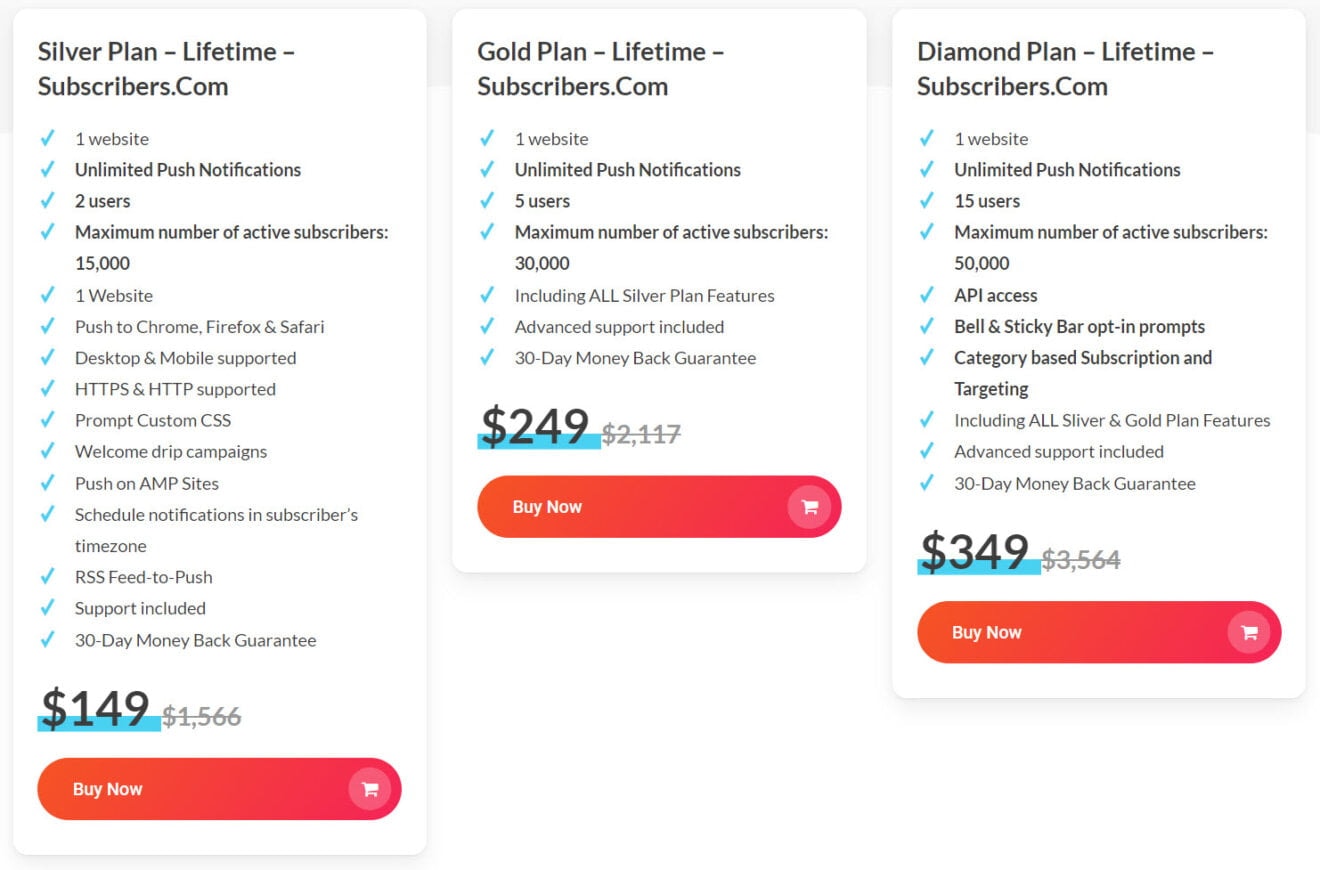Select the $249 highlighted price
The width and height of the screenshot is (1320, 870).
tap(536, 427)
